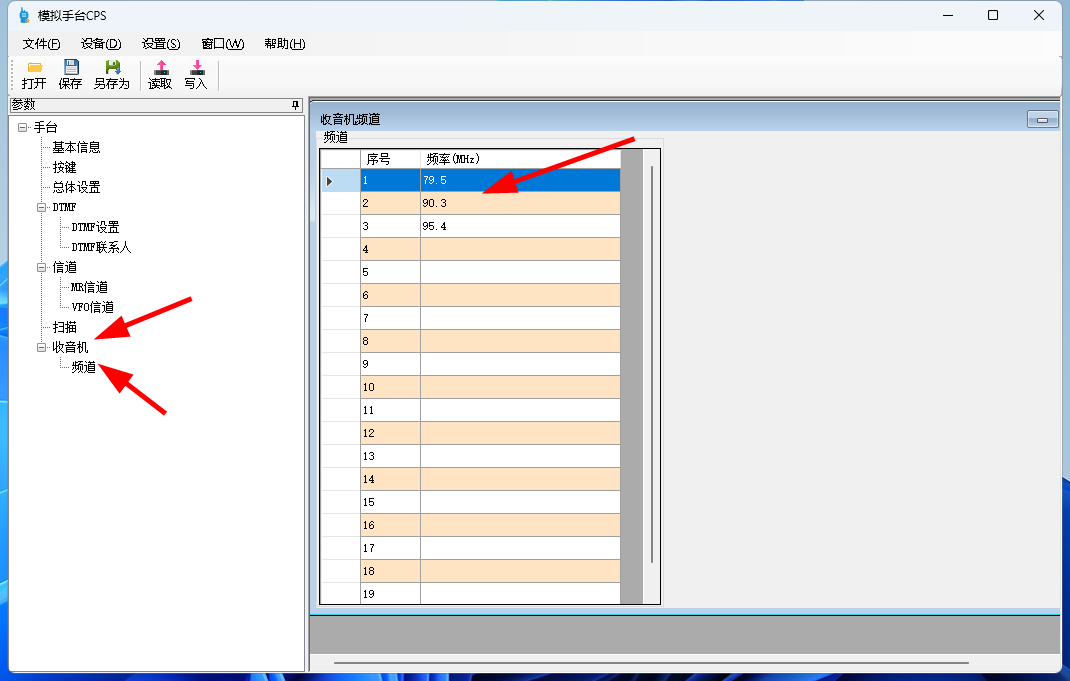The image size is (1070, 681).
Task: Toggle the pin icon on the 参数 panel
Action: (x=295, y=105)
